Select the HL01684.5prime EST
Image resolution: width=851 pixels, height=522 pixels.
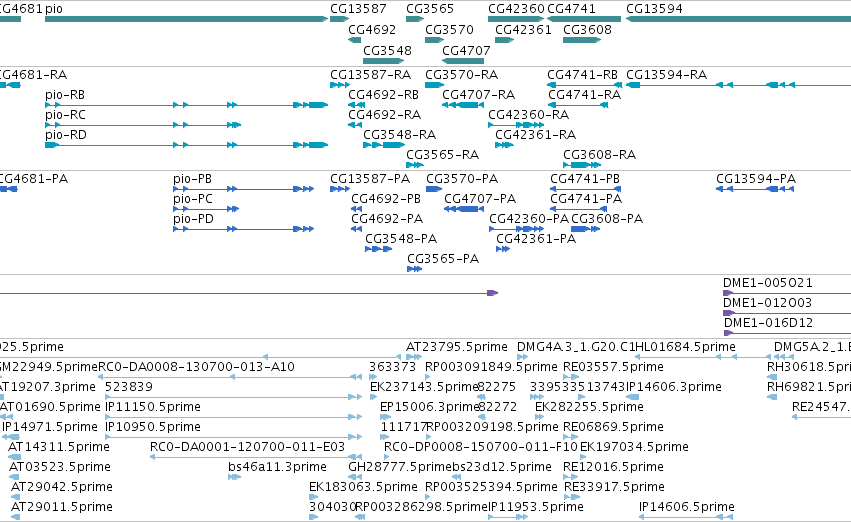pyautogui.click(x=703, y=357)
